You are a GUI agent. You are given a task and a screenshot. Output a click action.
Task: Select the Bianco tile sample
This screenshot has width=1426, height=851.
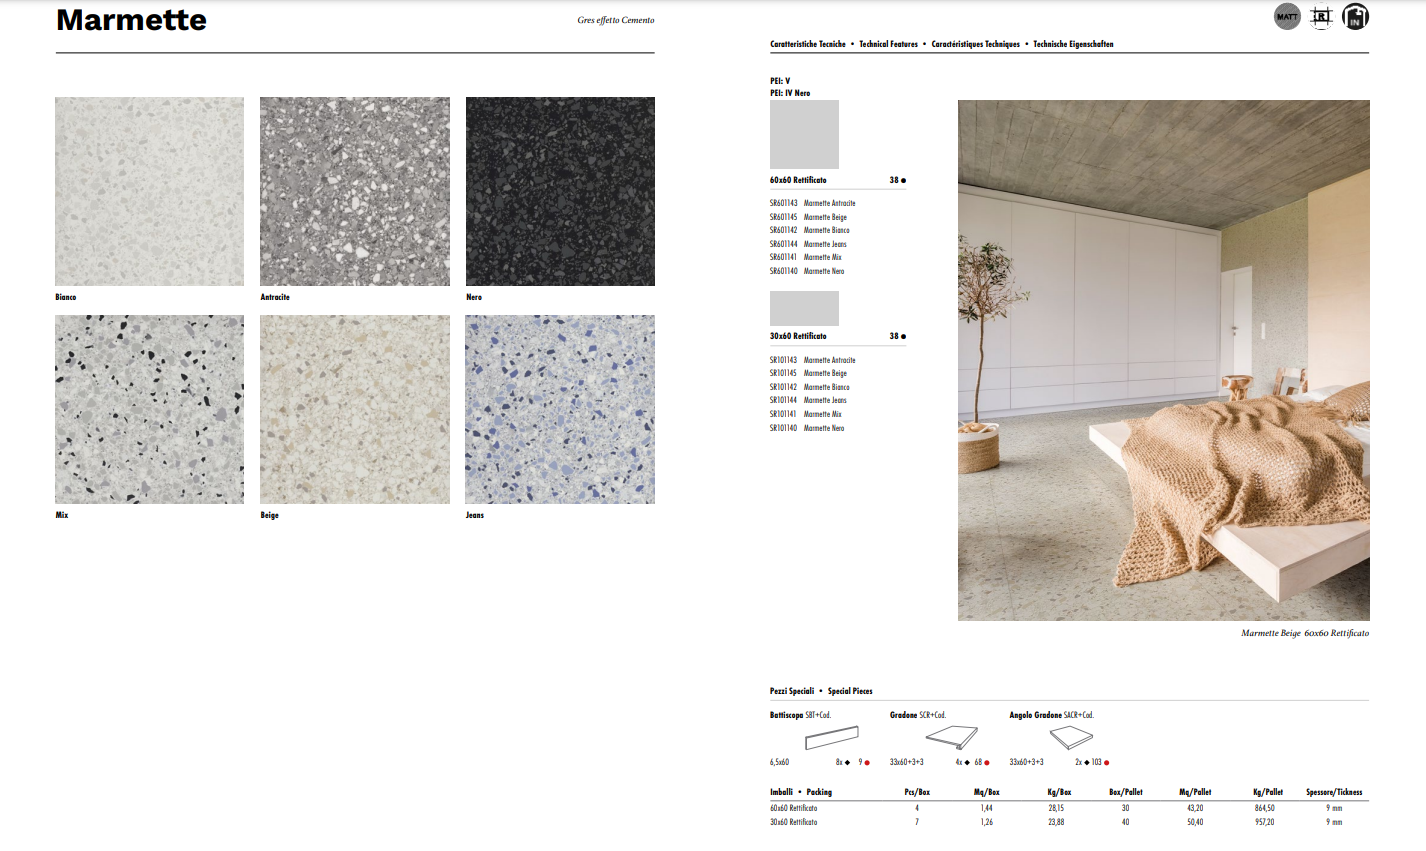[x=149, y=191]
